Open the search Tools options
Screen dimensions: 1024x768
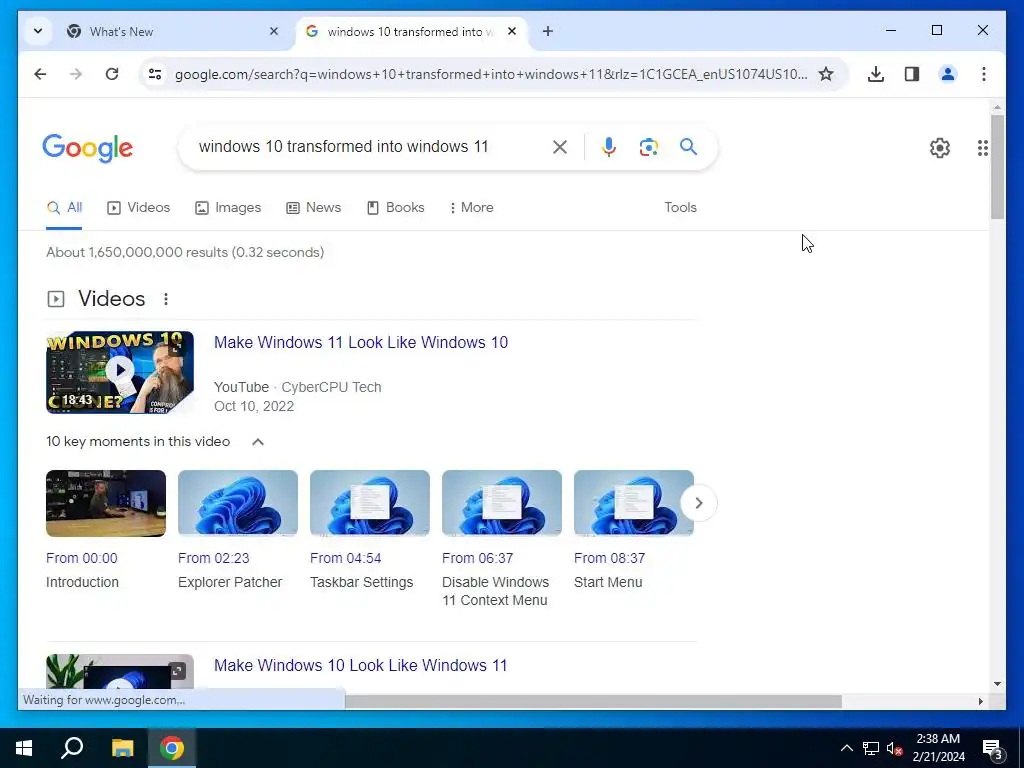pyautogui.click(x=680, y=207)
